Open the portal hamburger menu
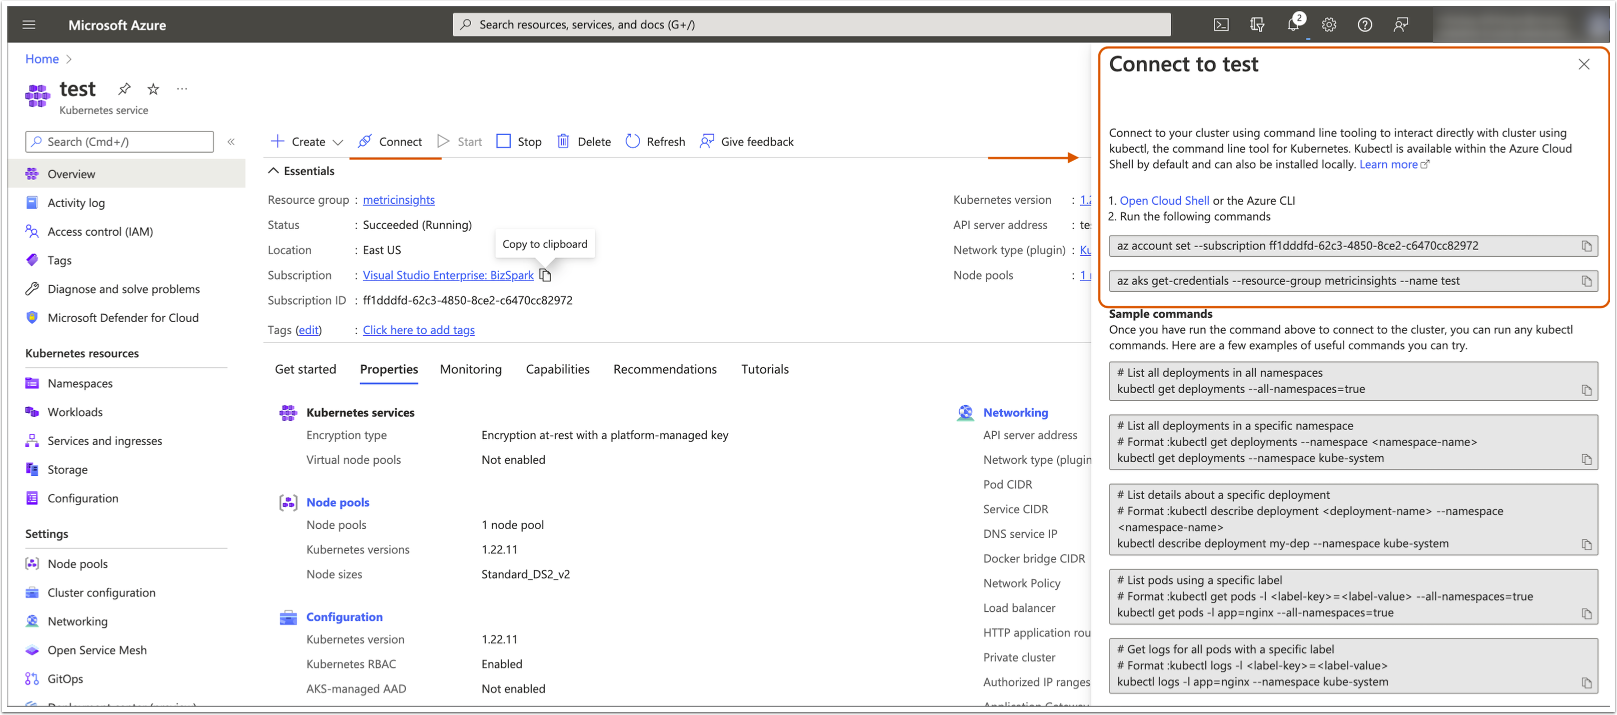The height and width of the screenshot is (715, 1617). pos(29,25)
